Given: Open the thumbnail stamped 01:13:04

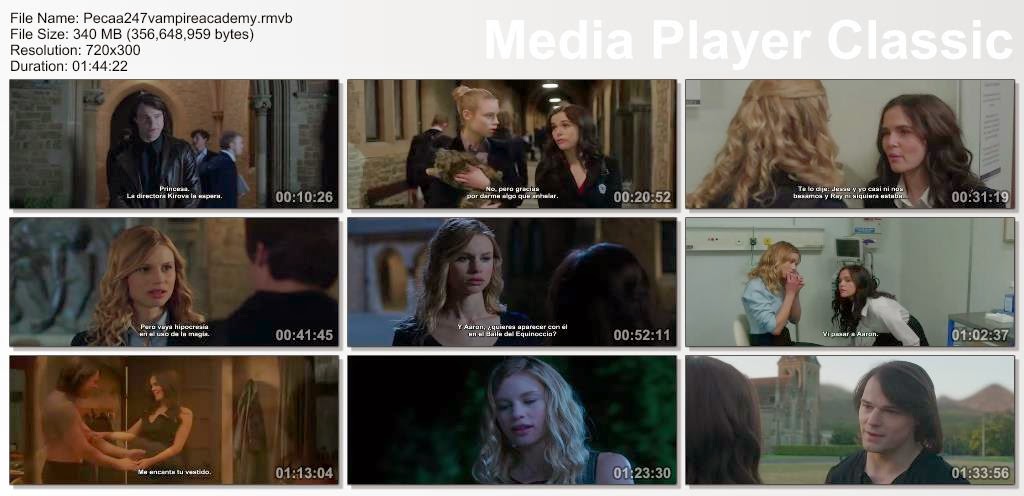Looking at the screenshot, I should pos(174,420).
